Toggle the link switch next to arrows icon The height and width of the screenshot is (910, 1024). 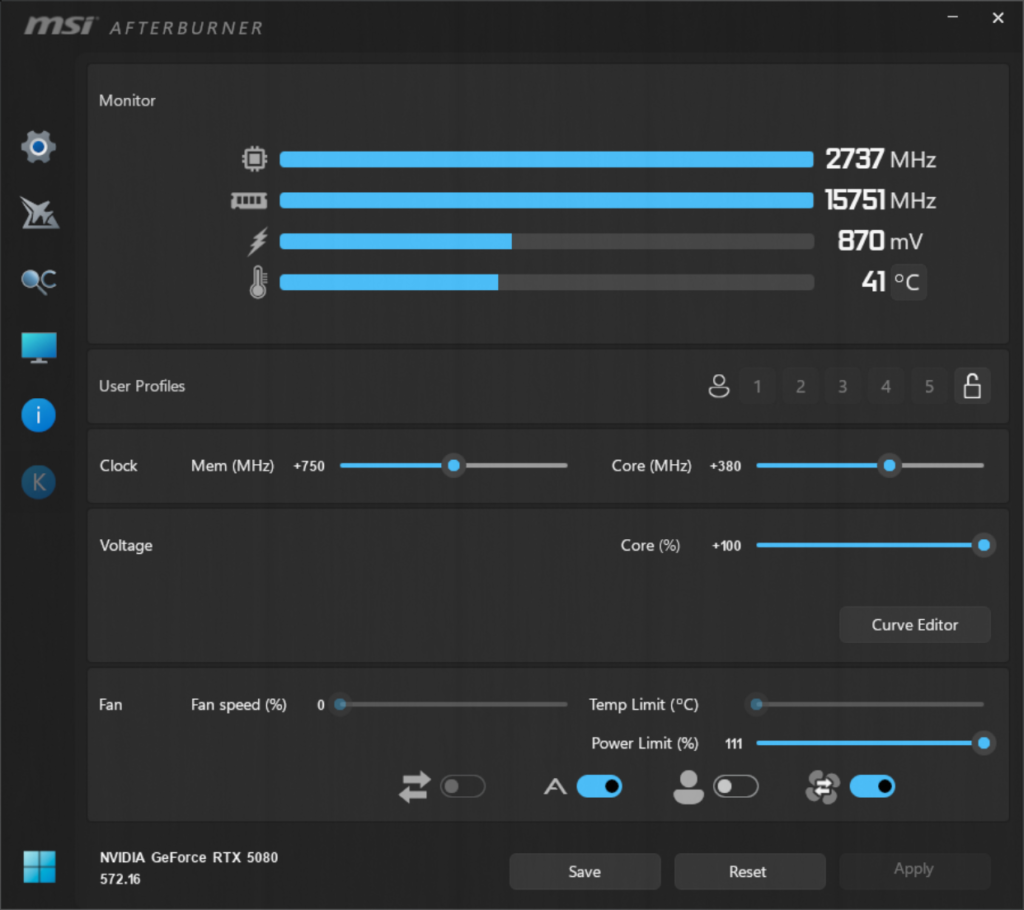463,787
